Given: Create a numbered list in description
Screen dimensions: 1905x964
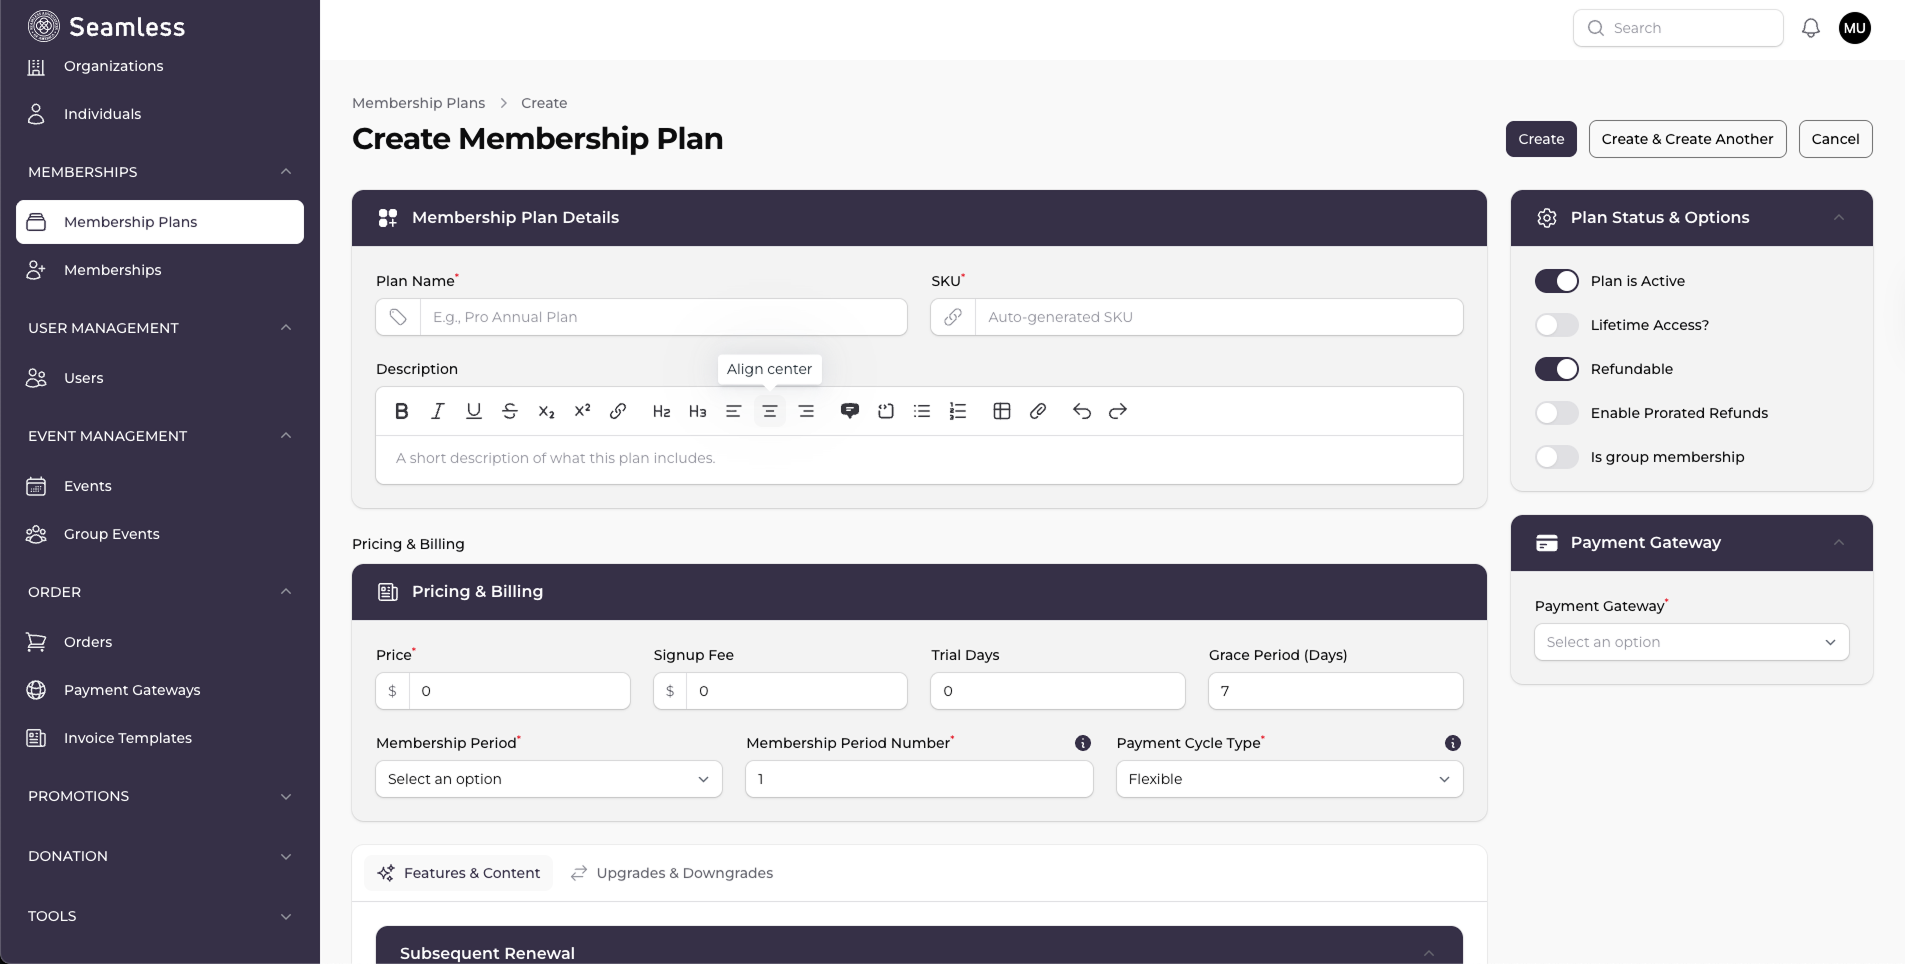Looking at the screenshot, I should (x=958, y=411).
